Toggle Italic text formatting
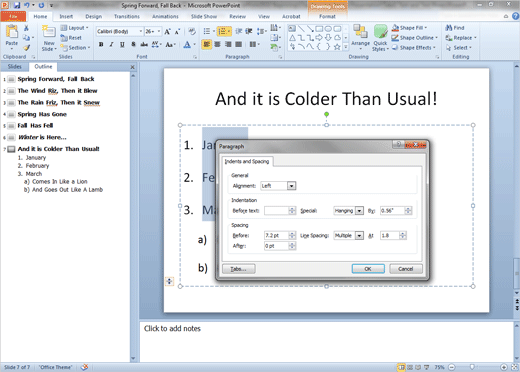The image size is (520, 372). pyautogui.click(x=112, y=44)
